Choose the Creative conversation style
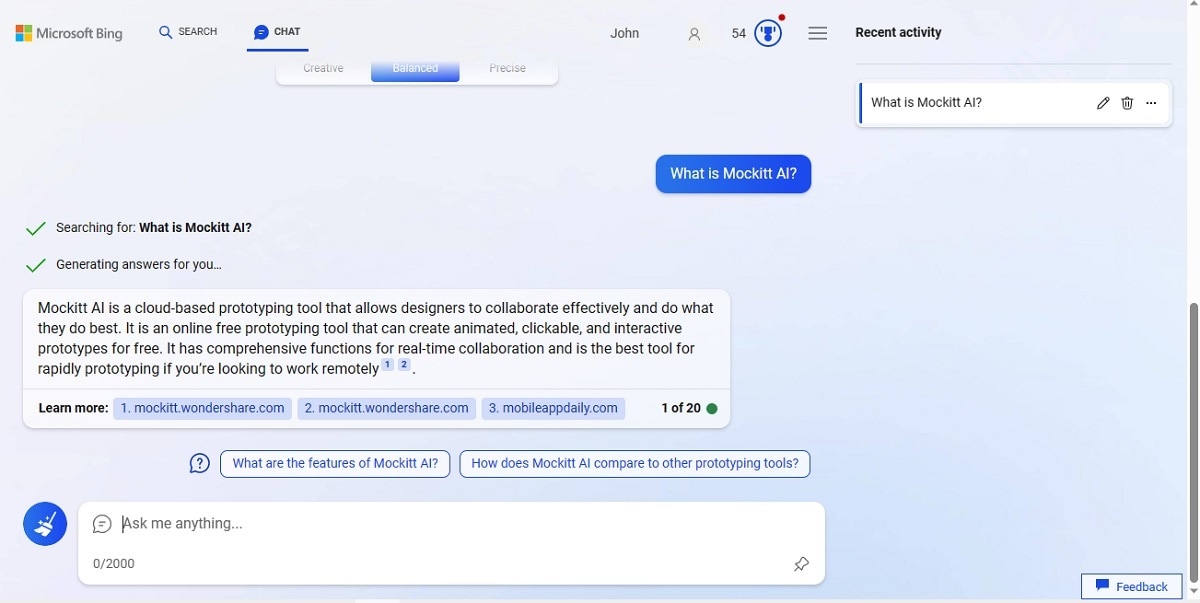Viewport: 1200px width, 603px height. click(323, 69)
